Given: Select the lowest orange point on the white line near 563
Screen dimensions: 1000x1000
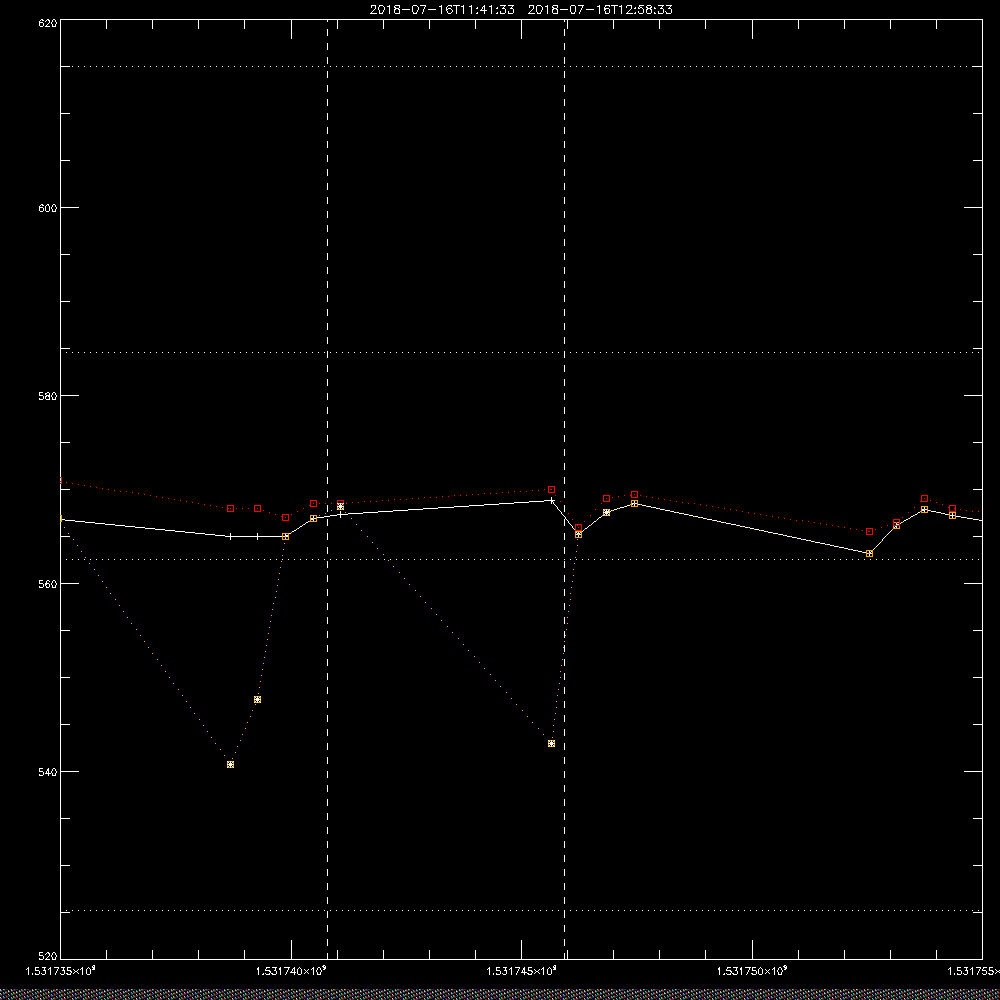Looking at the screenshot, I should pos(869,554).
